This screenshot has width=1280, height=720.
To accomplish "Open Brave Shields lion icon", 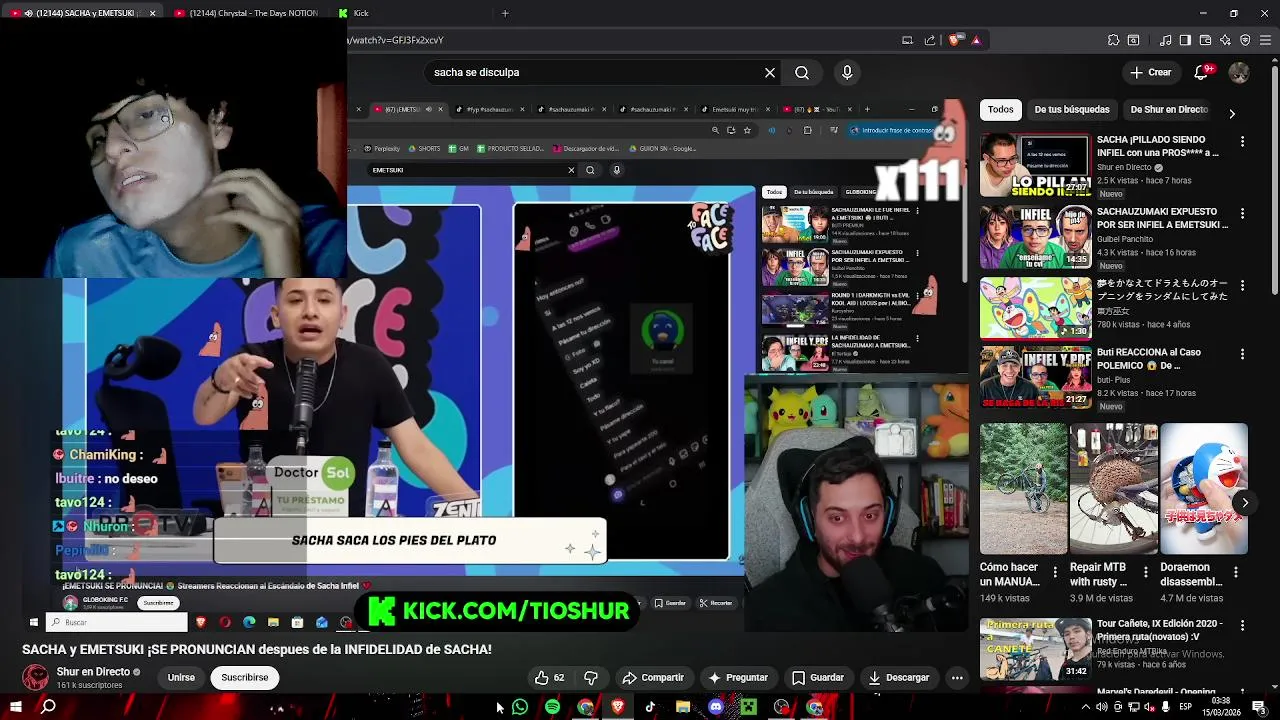I will 954,40.
